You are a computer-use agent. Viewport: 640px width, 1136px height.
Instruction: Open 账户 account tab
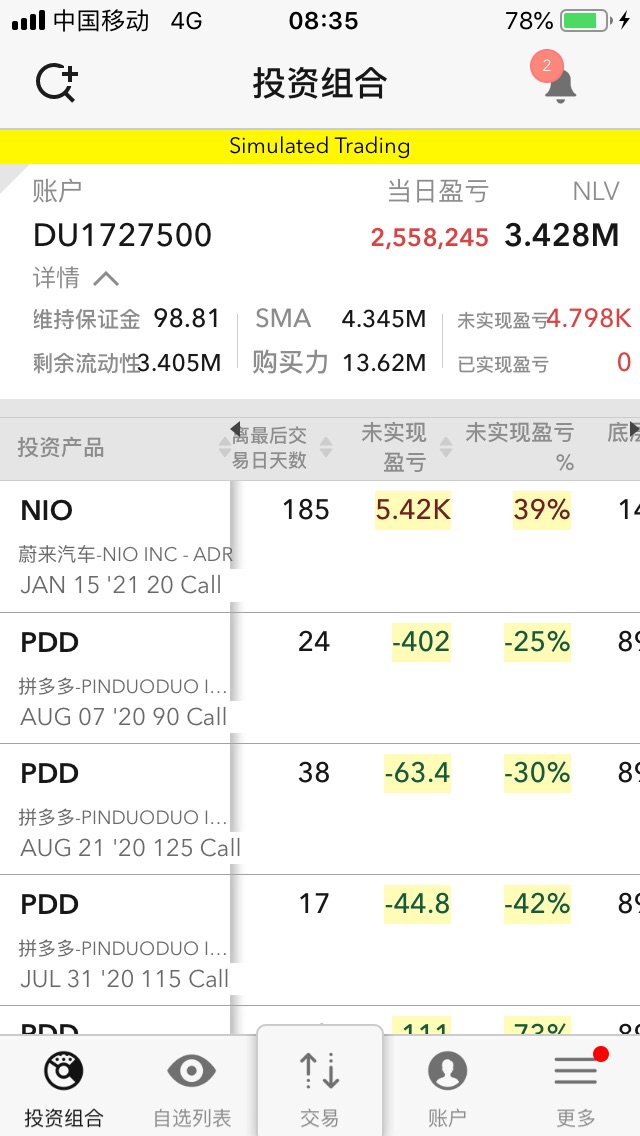(447, 1087)
